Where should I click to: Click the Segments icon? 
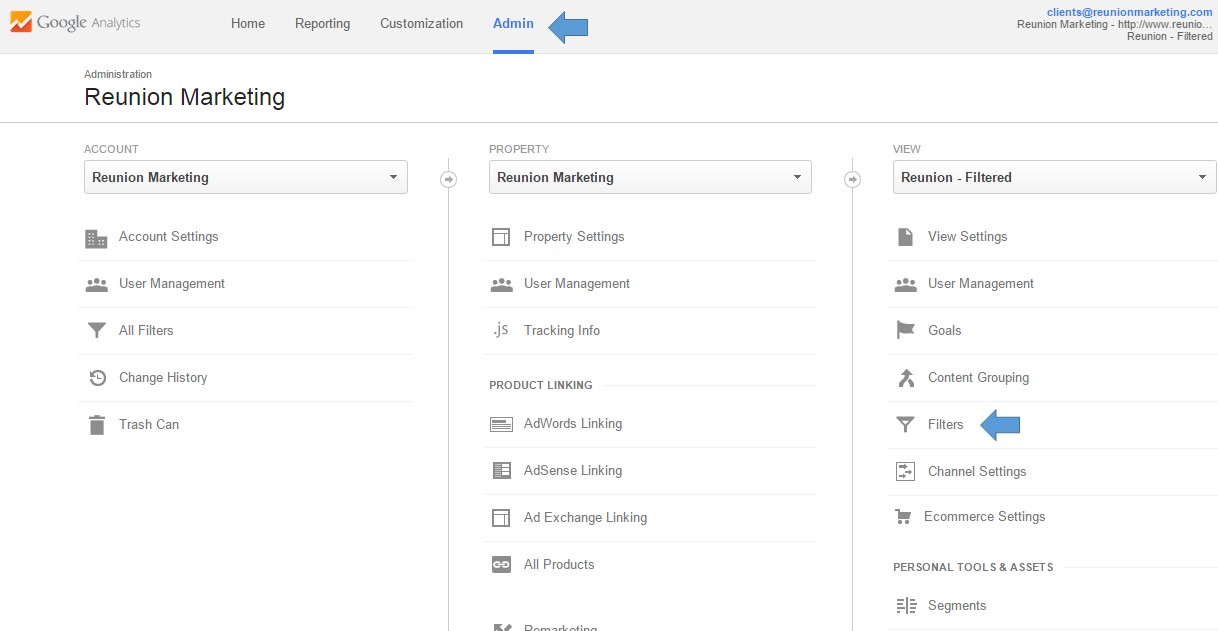click(906, 606)
